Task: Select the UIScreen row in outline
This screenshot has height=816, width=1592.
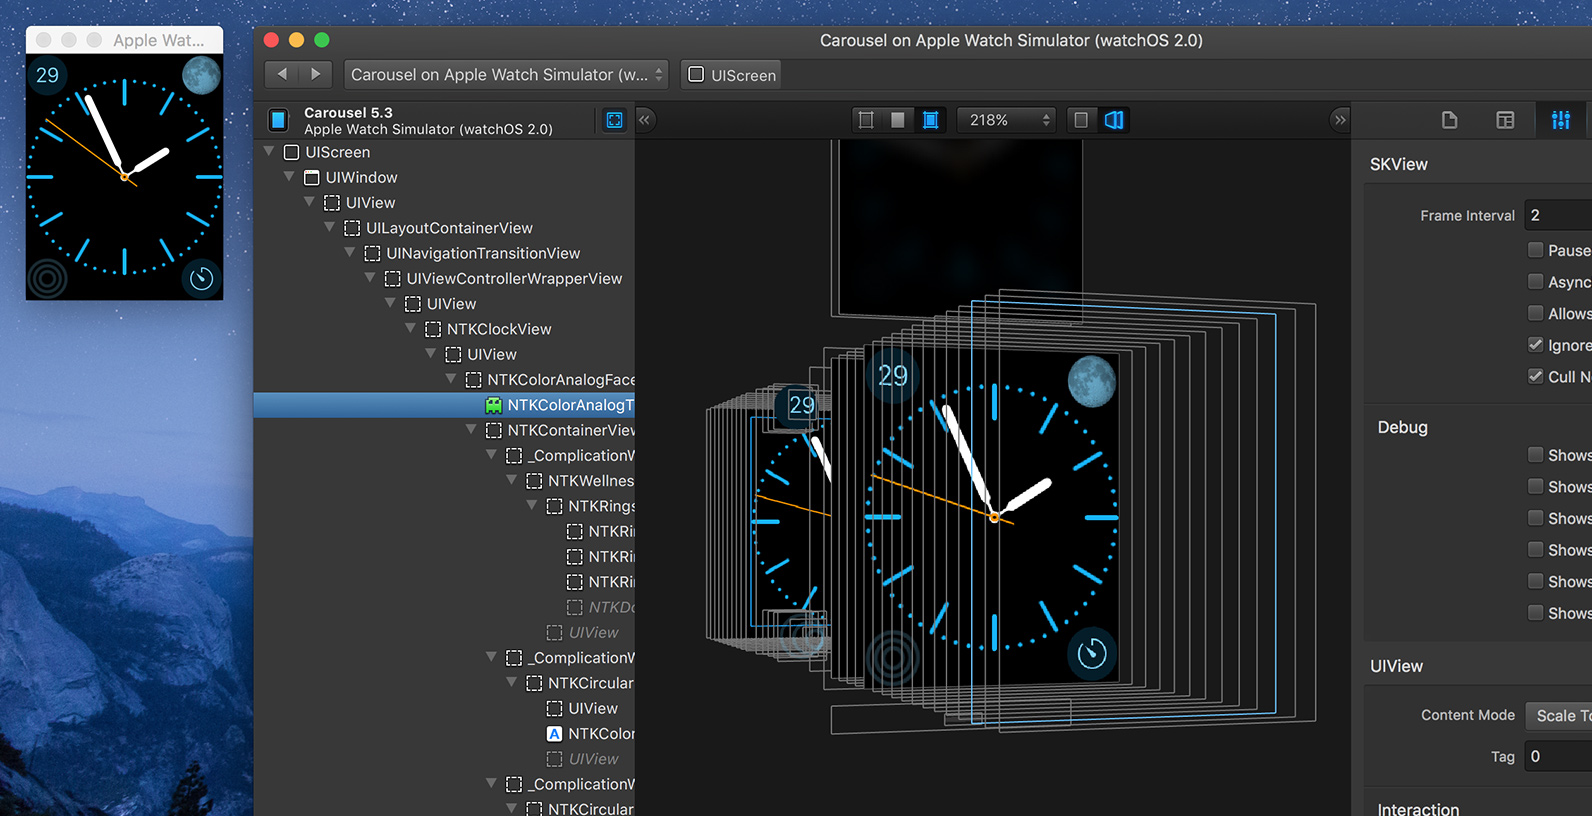Action: (x=444, y=152)
